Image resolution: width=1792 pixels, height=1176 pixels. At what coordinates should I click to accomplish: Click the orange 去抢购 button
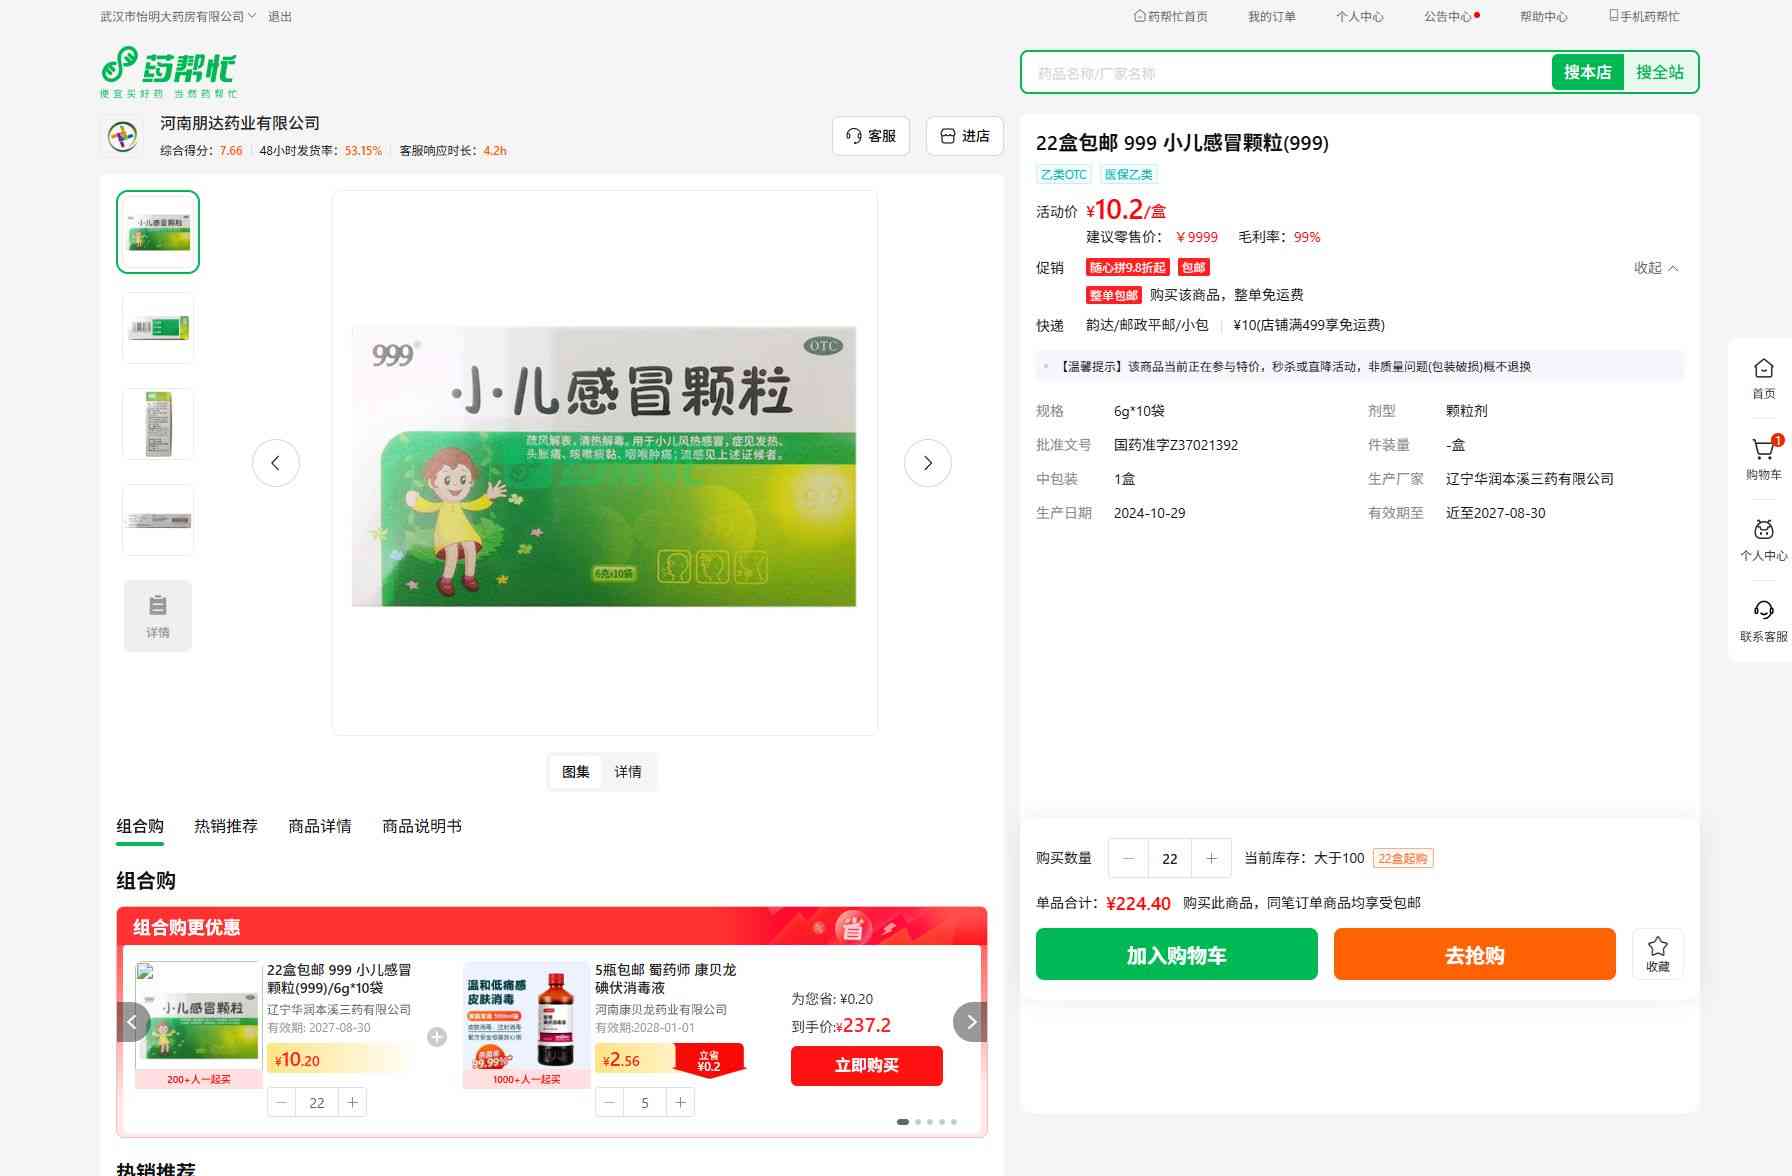tap(1474, 955)
